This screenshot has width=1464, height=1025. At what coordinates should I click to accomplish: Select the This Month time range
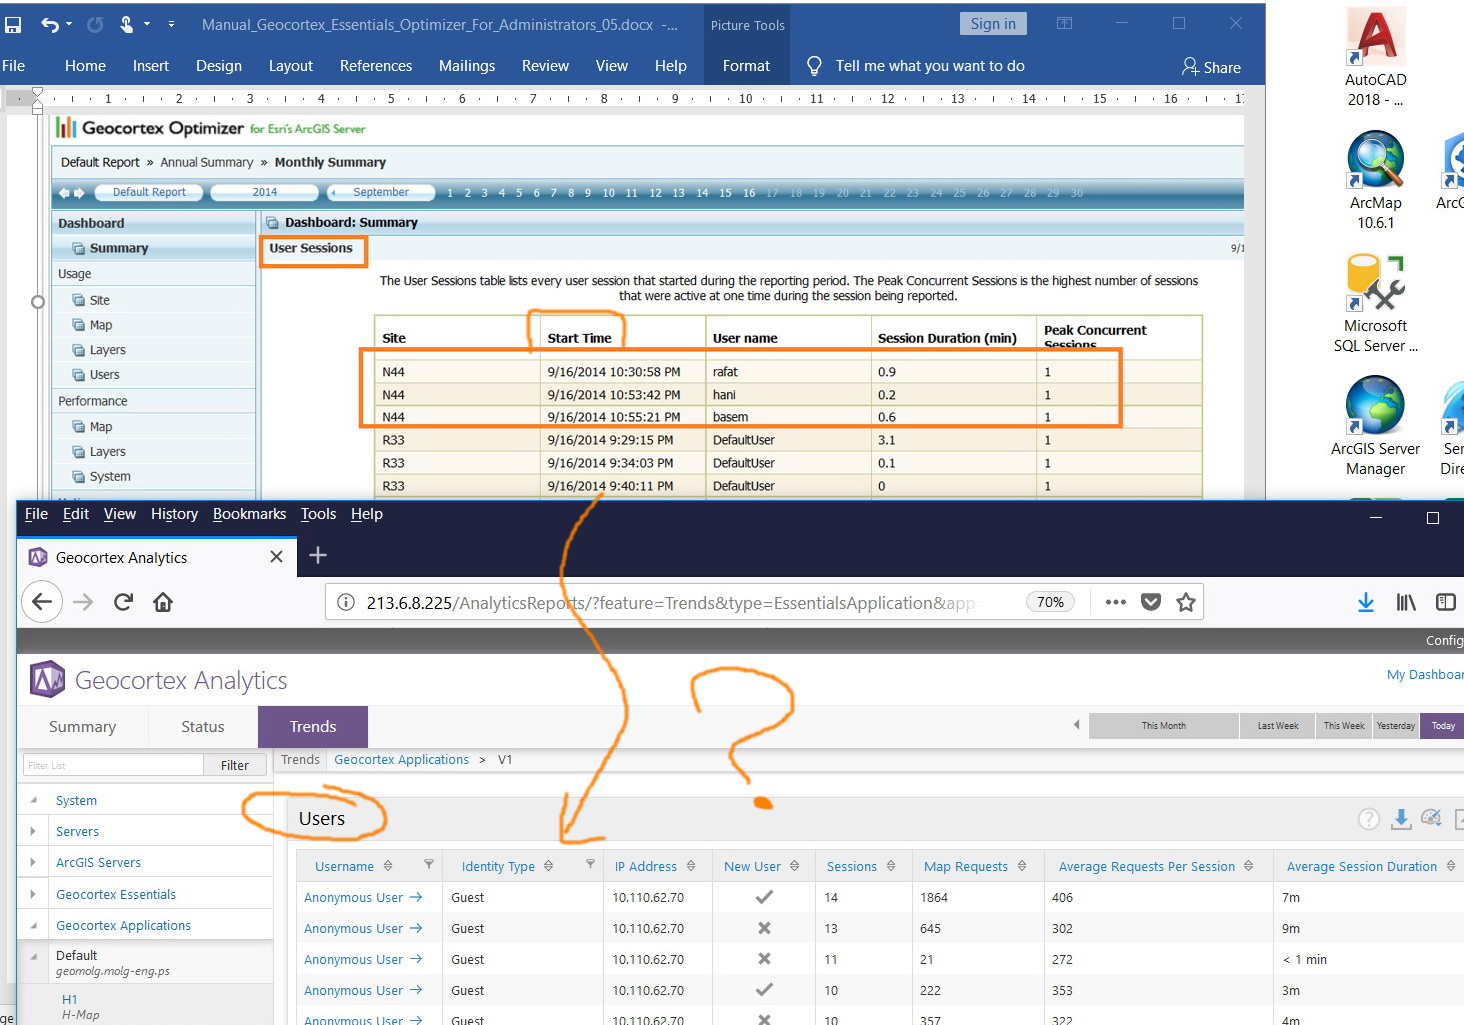click(x=1164, y=726)
